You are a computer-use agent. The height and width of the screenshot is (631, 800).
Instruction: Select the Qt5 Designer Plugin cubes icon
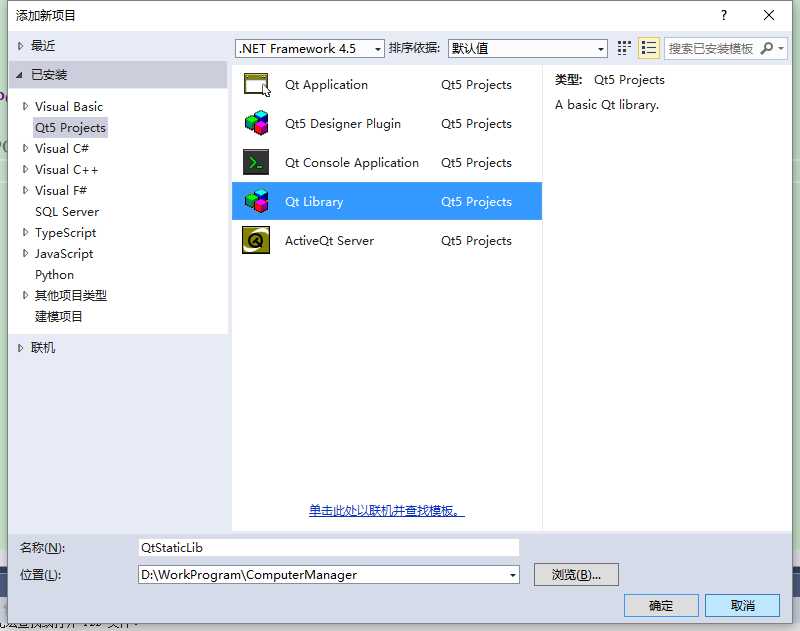click(x=256, y=123)
